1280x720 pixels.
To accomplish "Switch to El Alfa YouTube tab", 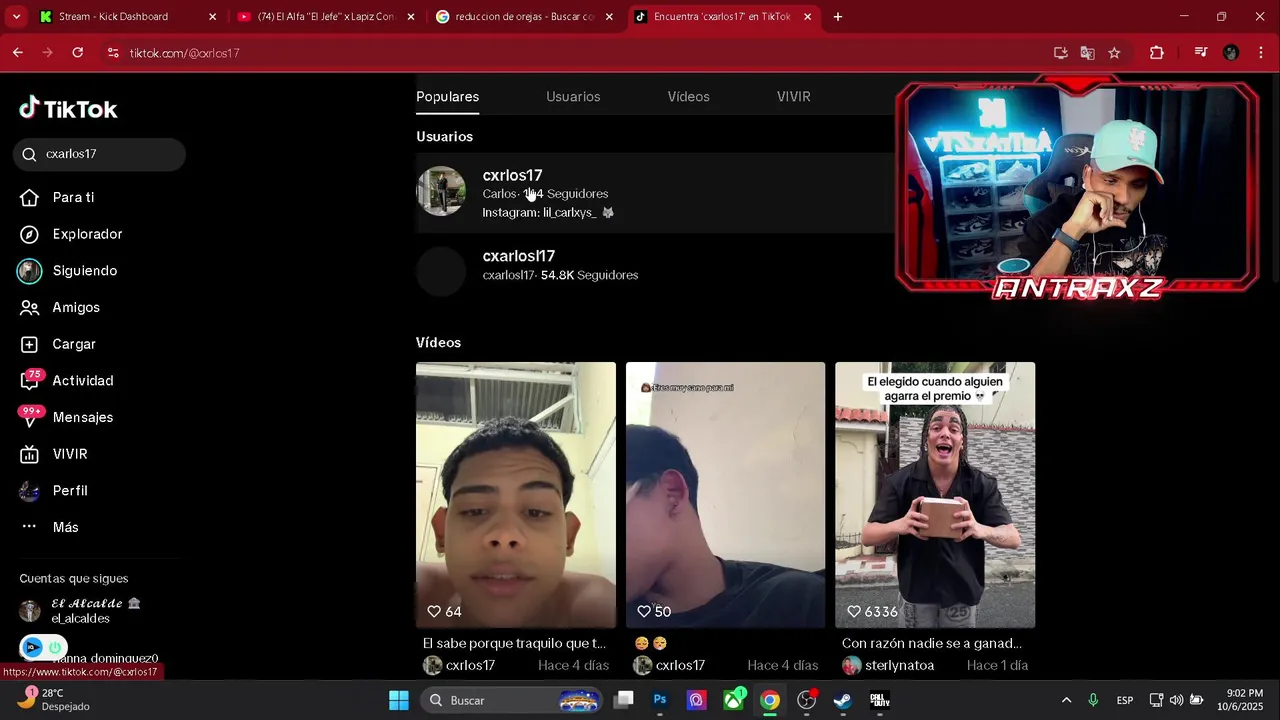I will coord(326,17).
